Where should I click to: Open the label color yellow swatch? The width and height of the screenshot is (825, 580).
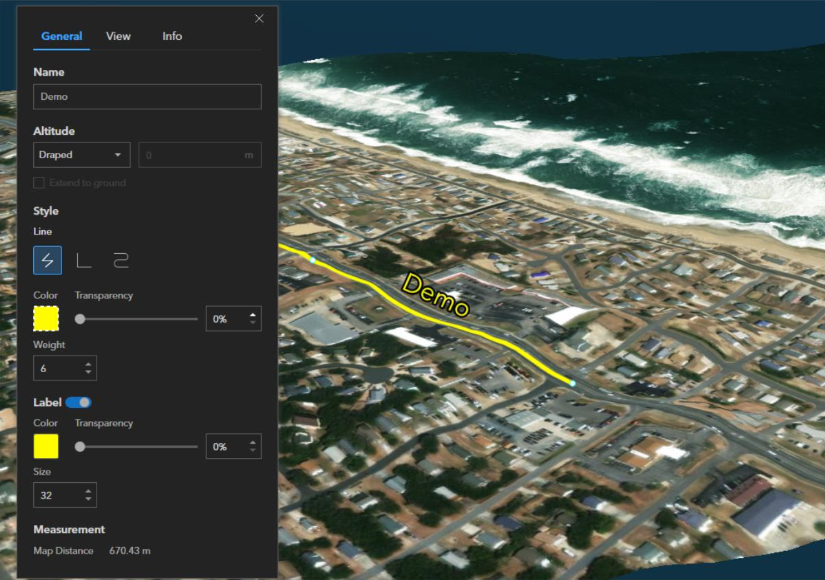coord(46,446)
